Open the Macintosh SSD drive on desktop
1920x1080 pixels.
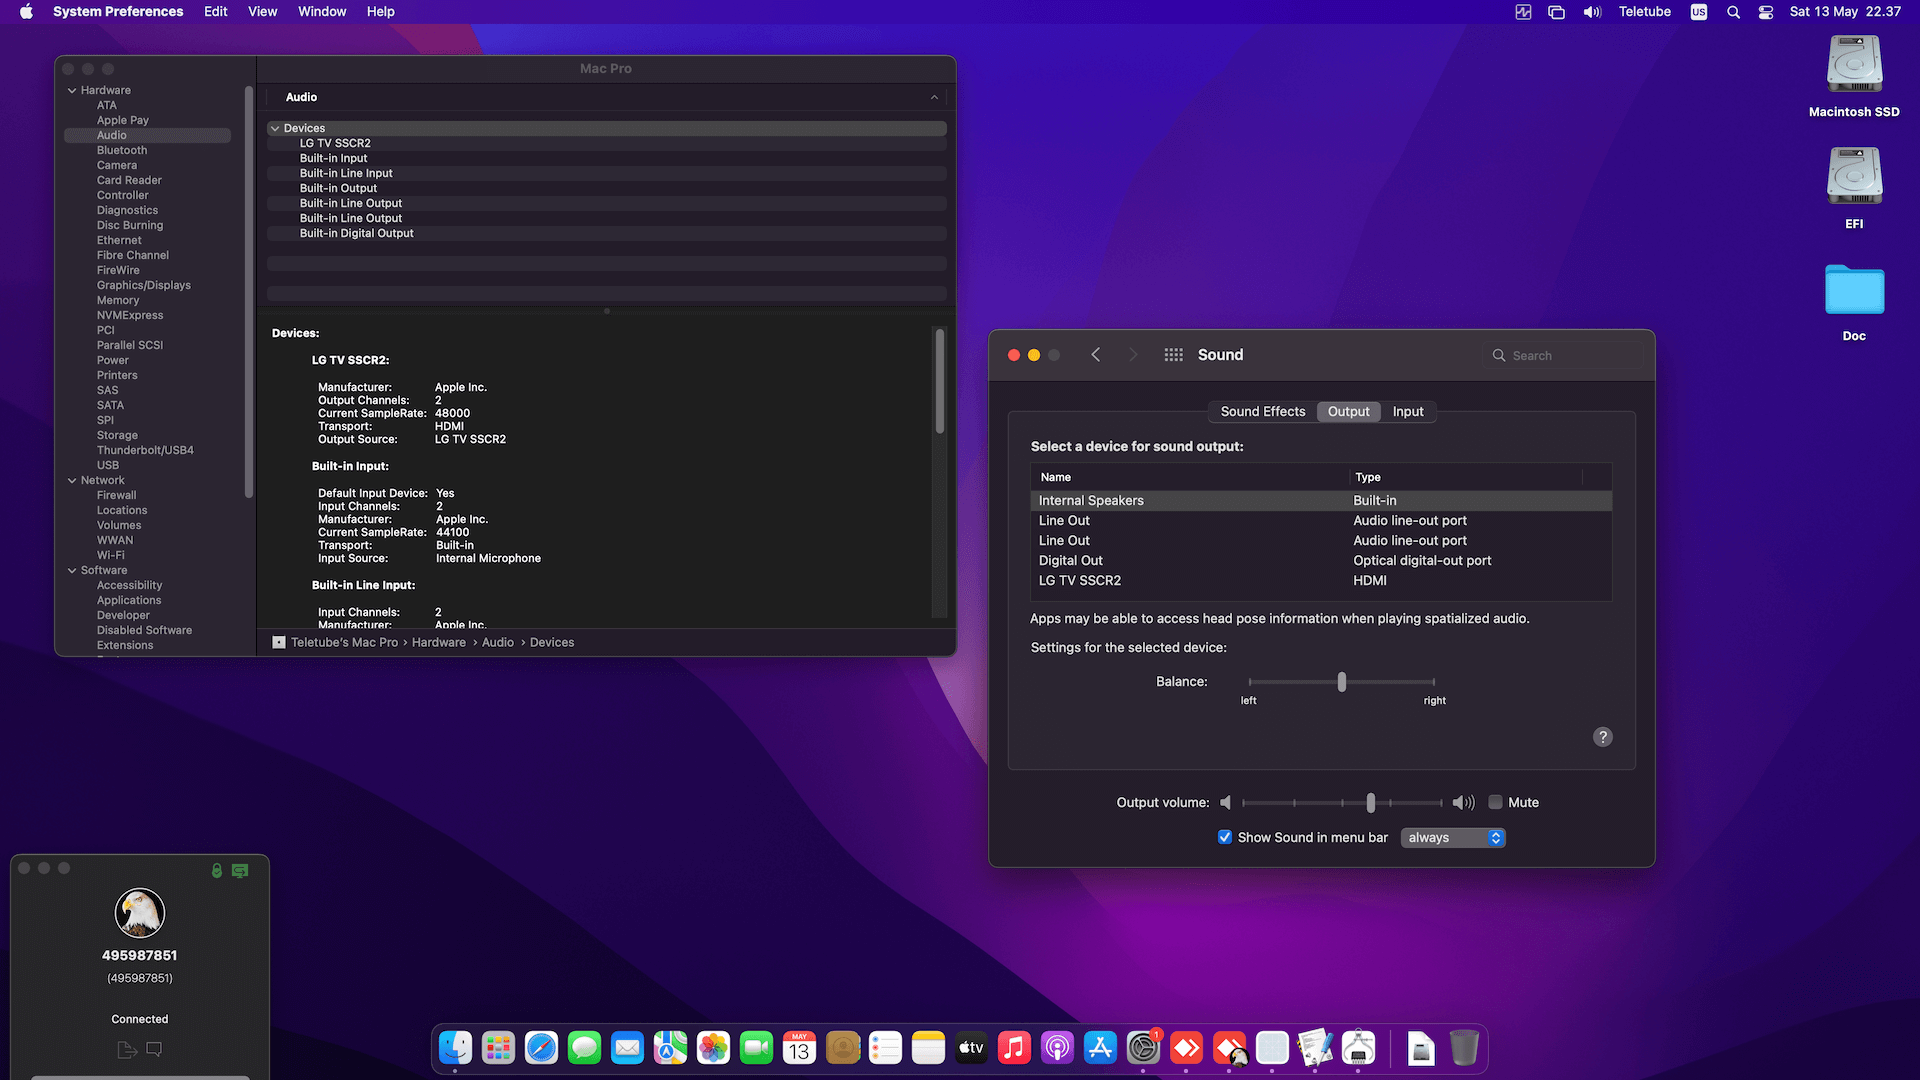coord(1854,77)
